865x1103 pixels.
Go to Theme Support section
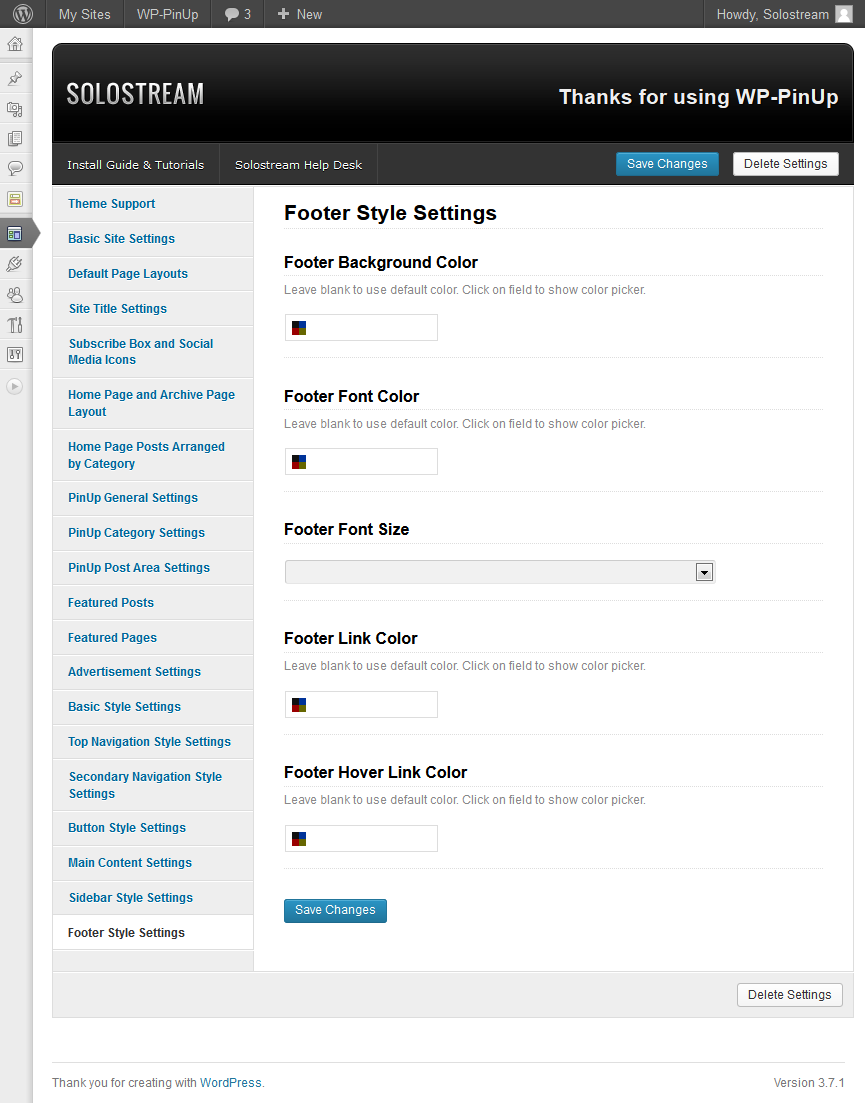click(153, 204)
